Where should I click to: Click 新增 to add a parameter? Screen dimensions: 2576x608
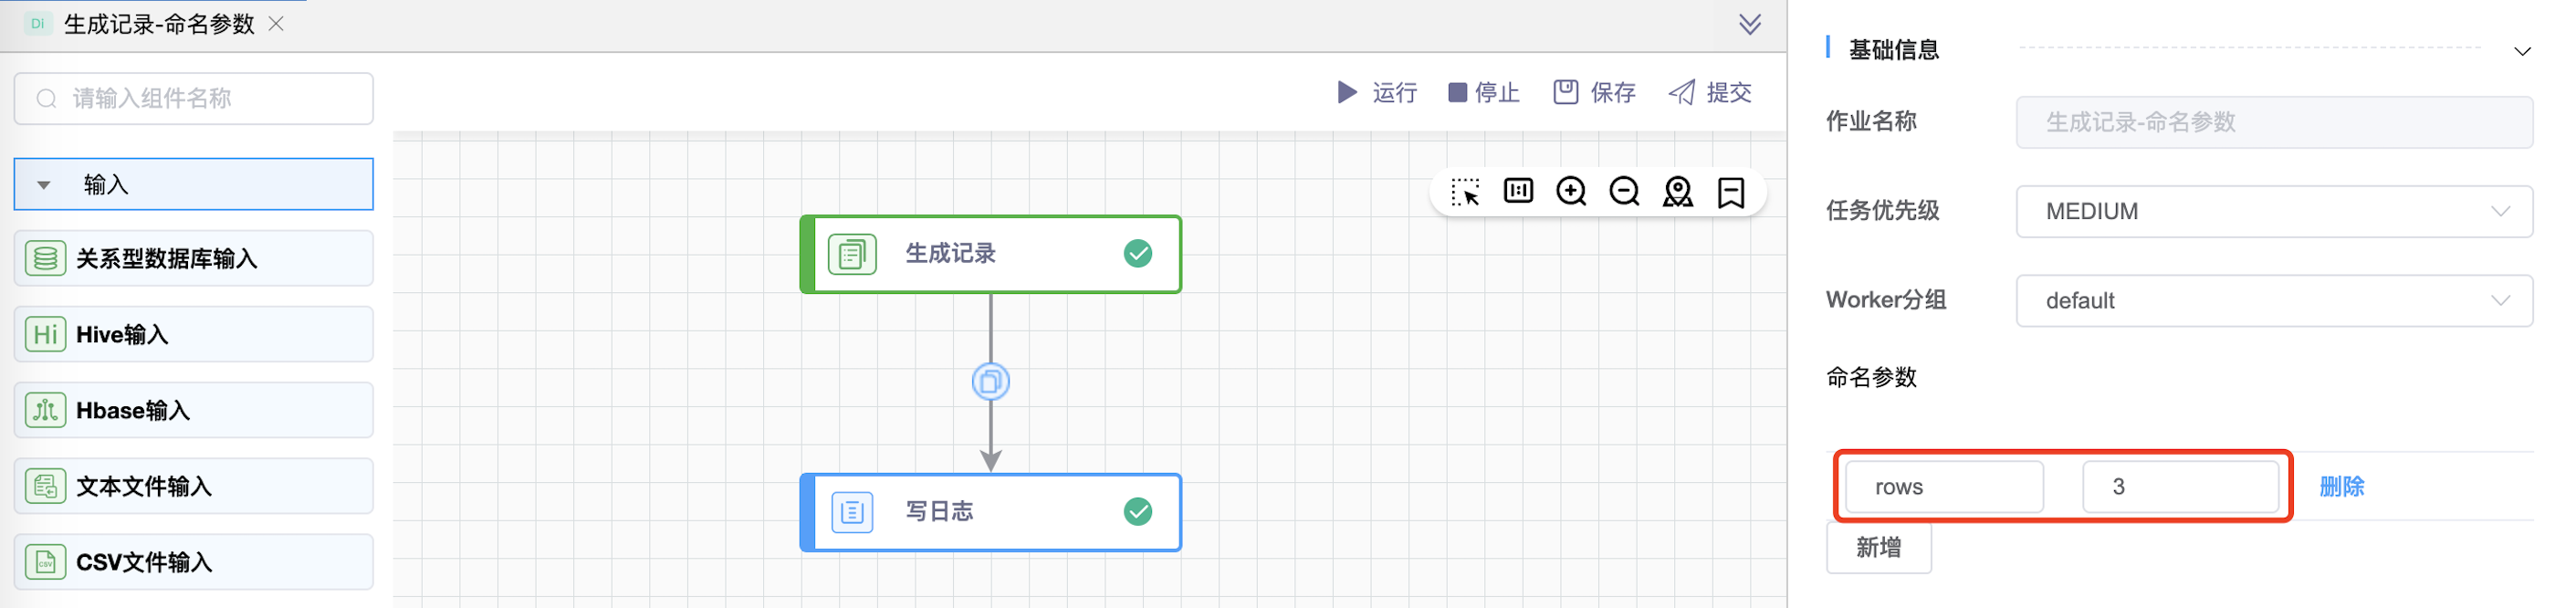coord(1878,548)
